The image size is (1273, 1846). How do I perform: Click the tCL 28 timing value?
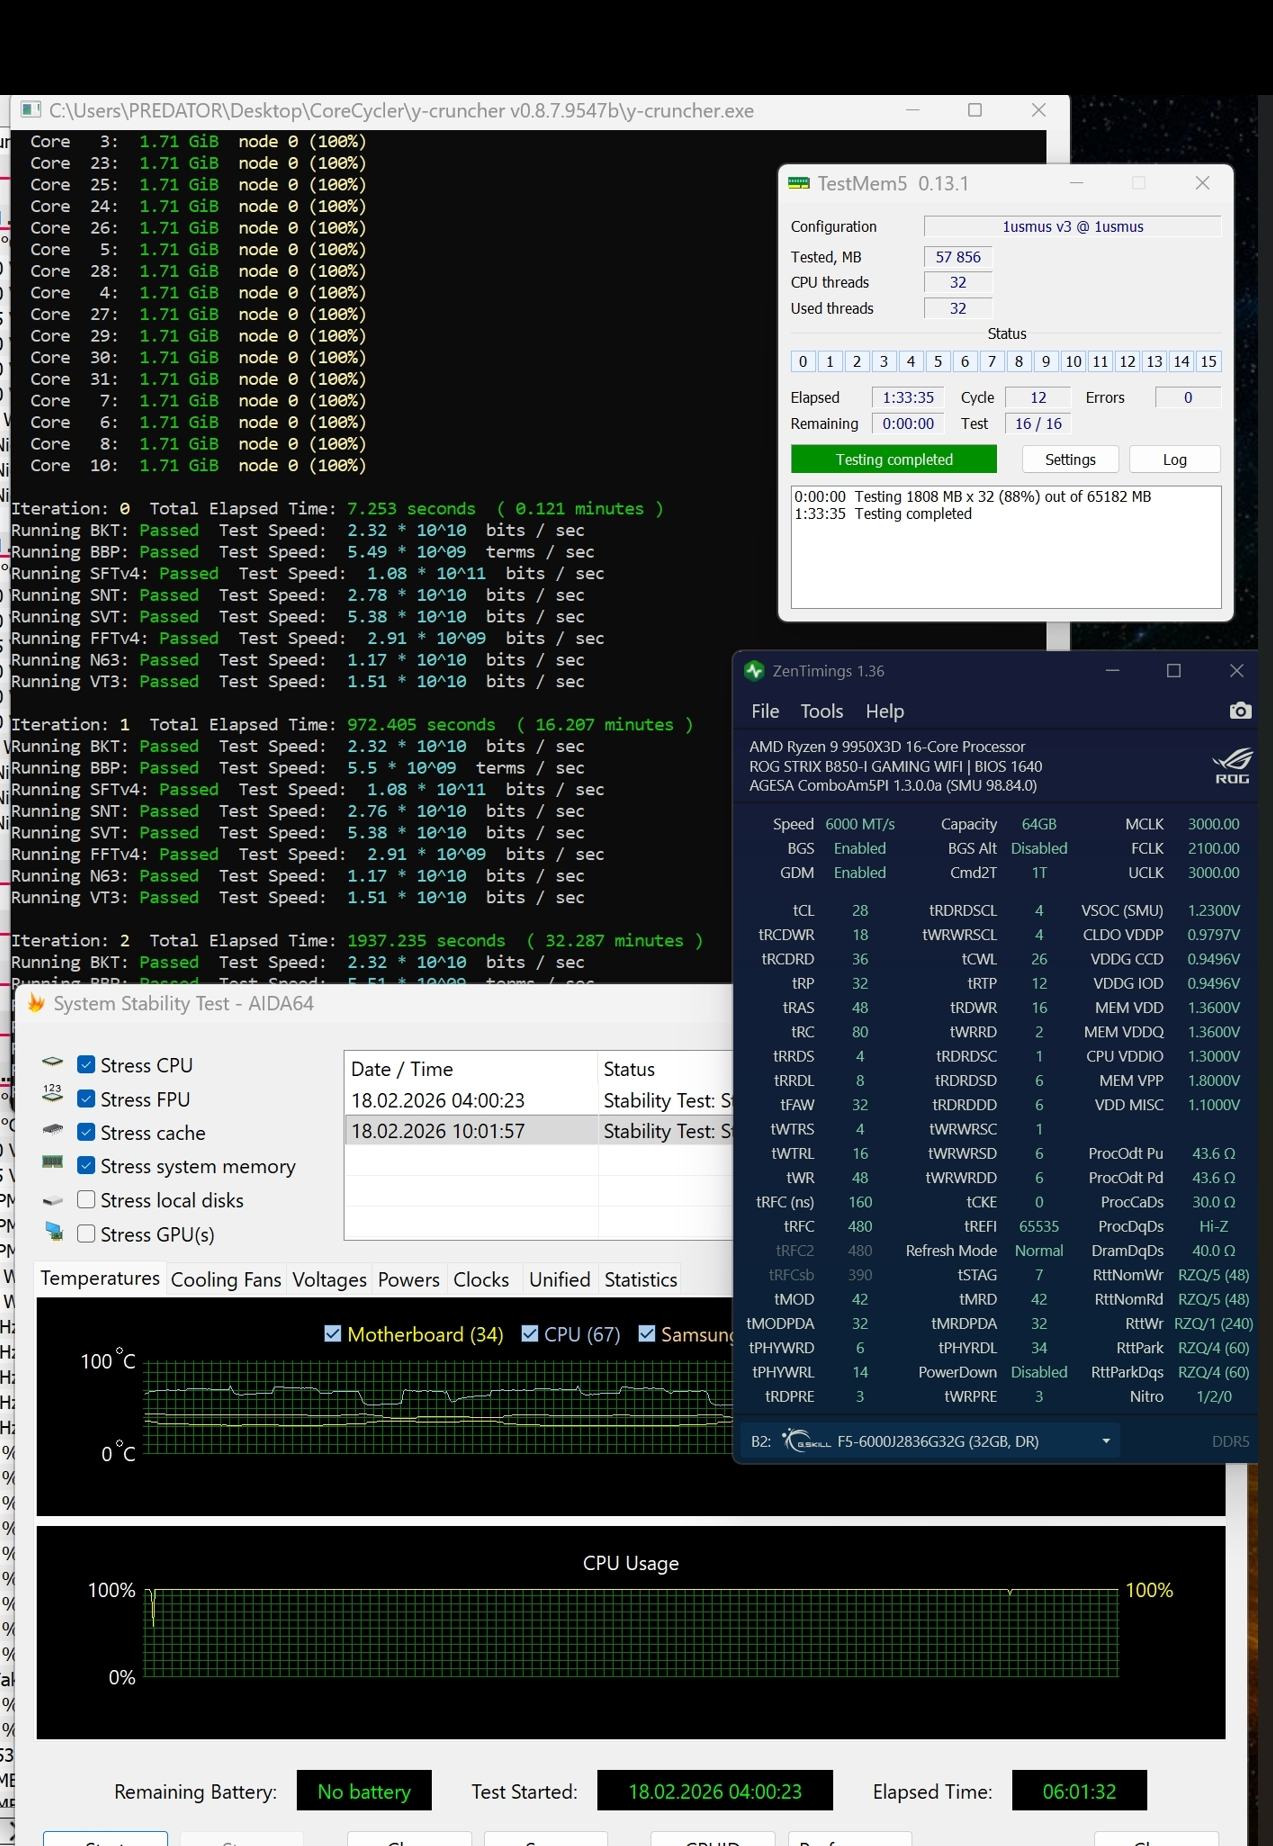860,910
